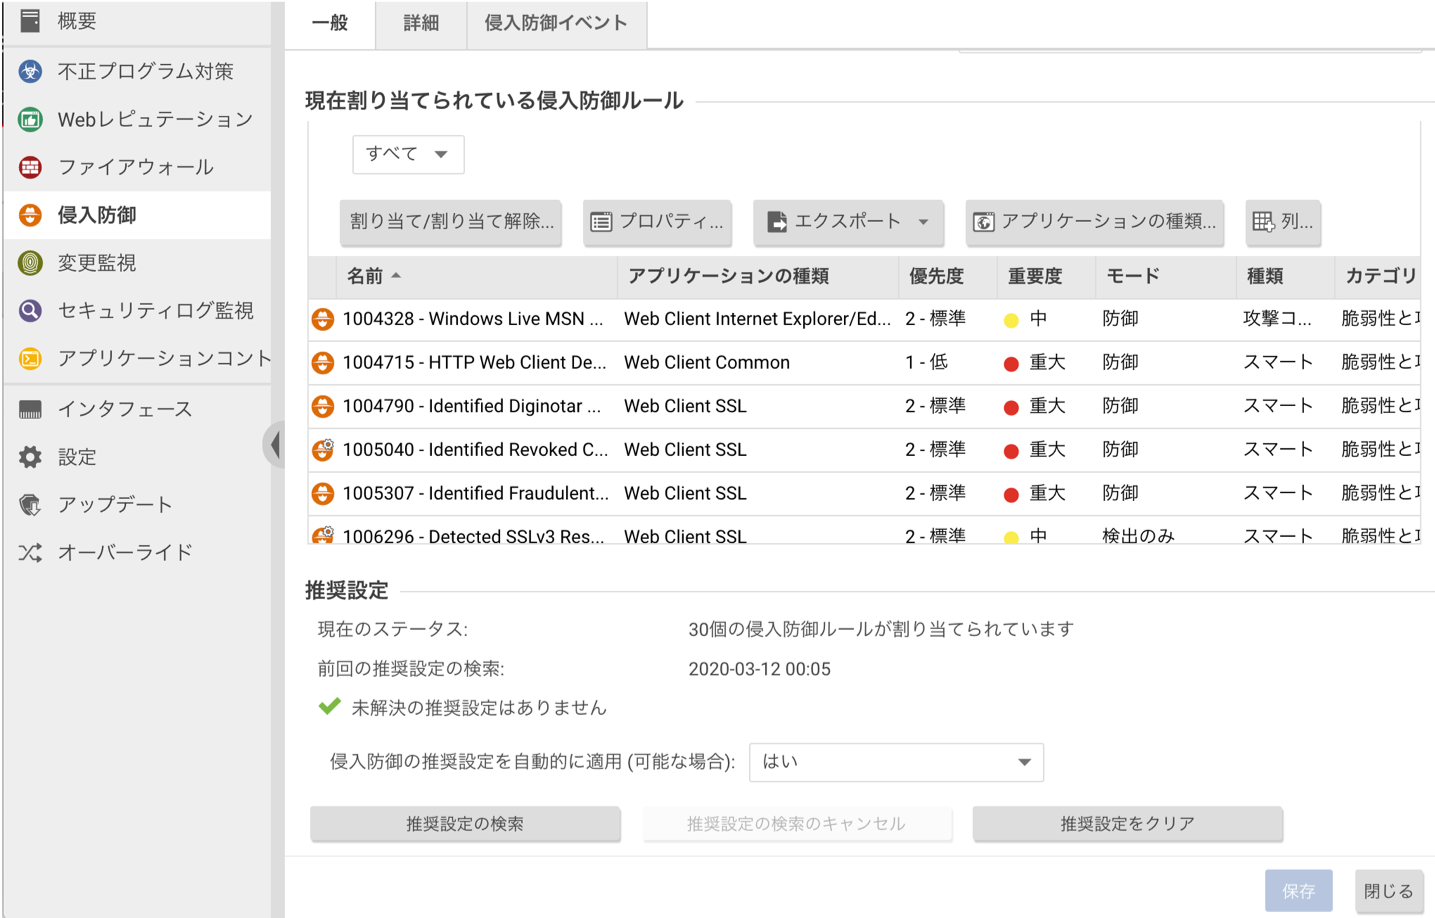This screenshot has height=918, width=1435.
Task: Click the 推奨設定をクリア button
Action: [1127, 824]
